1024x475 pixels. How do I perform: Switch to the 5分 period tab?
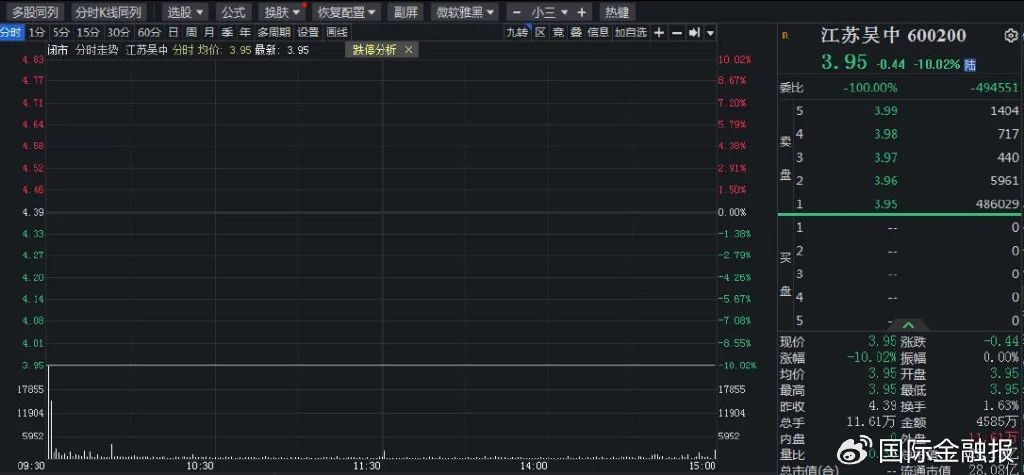coord(62,32)
